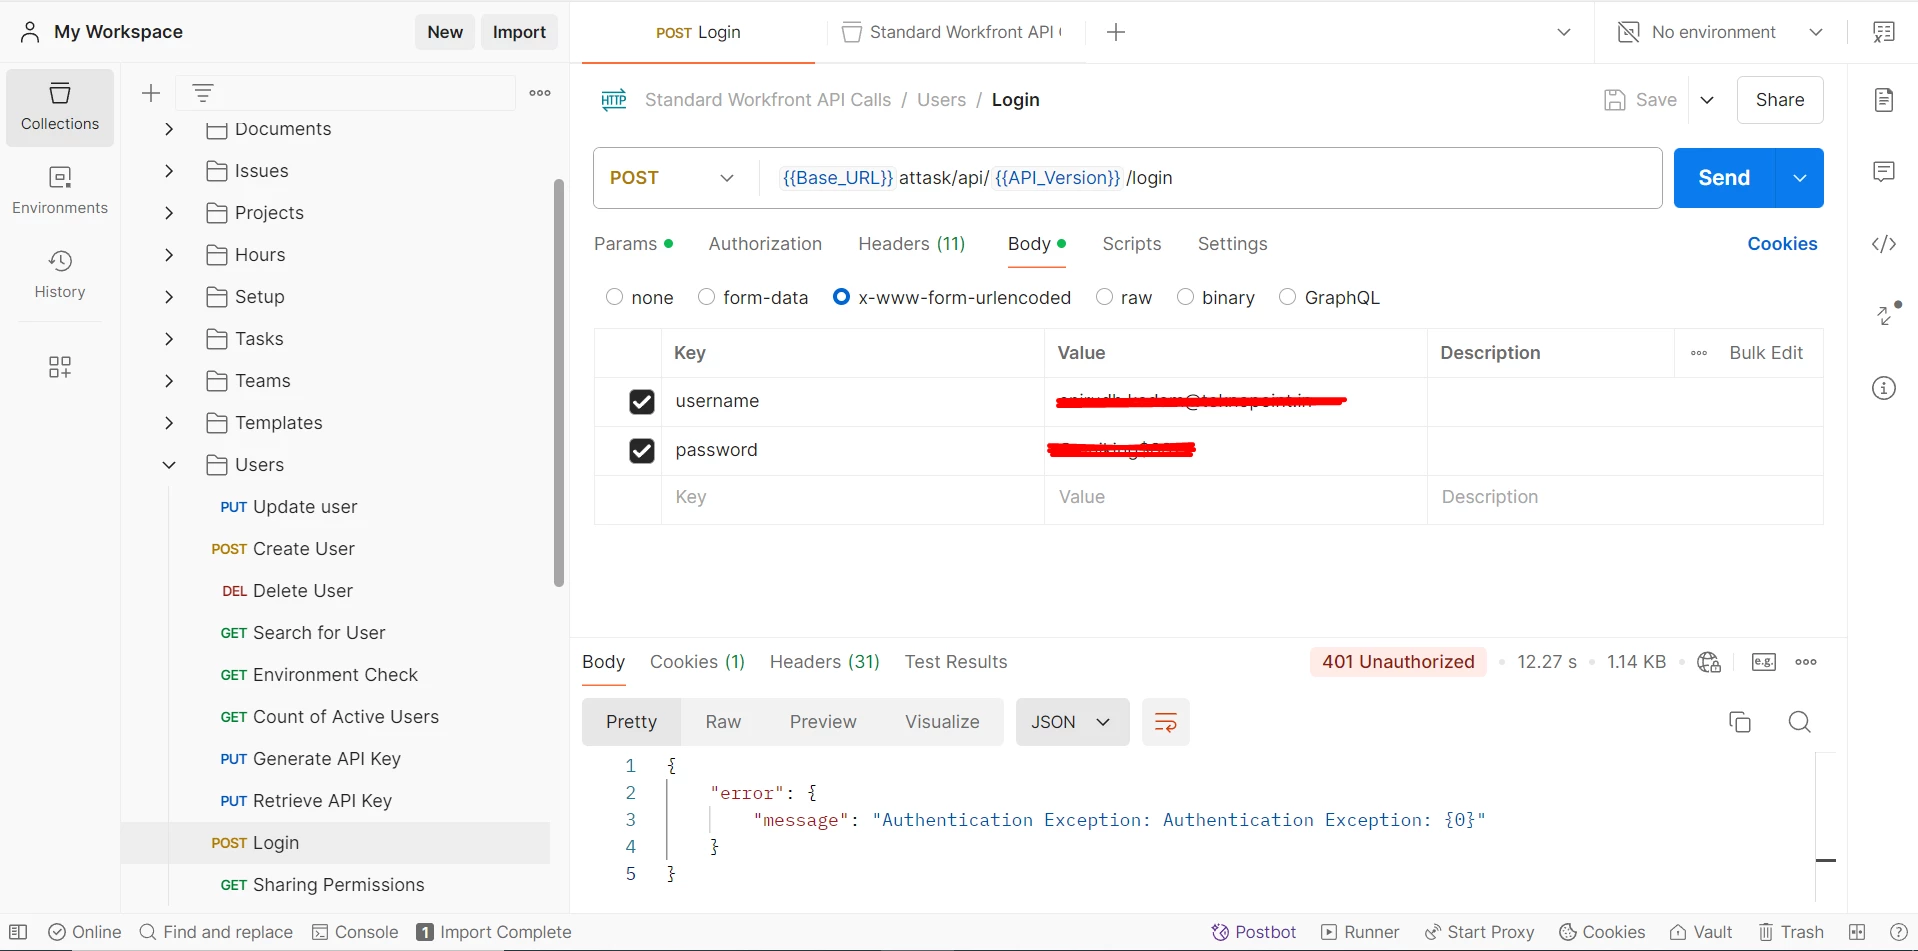Select the form-data body type
The image size is (1918, 951).
[707, 297]
